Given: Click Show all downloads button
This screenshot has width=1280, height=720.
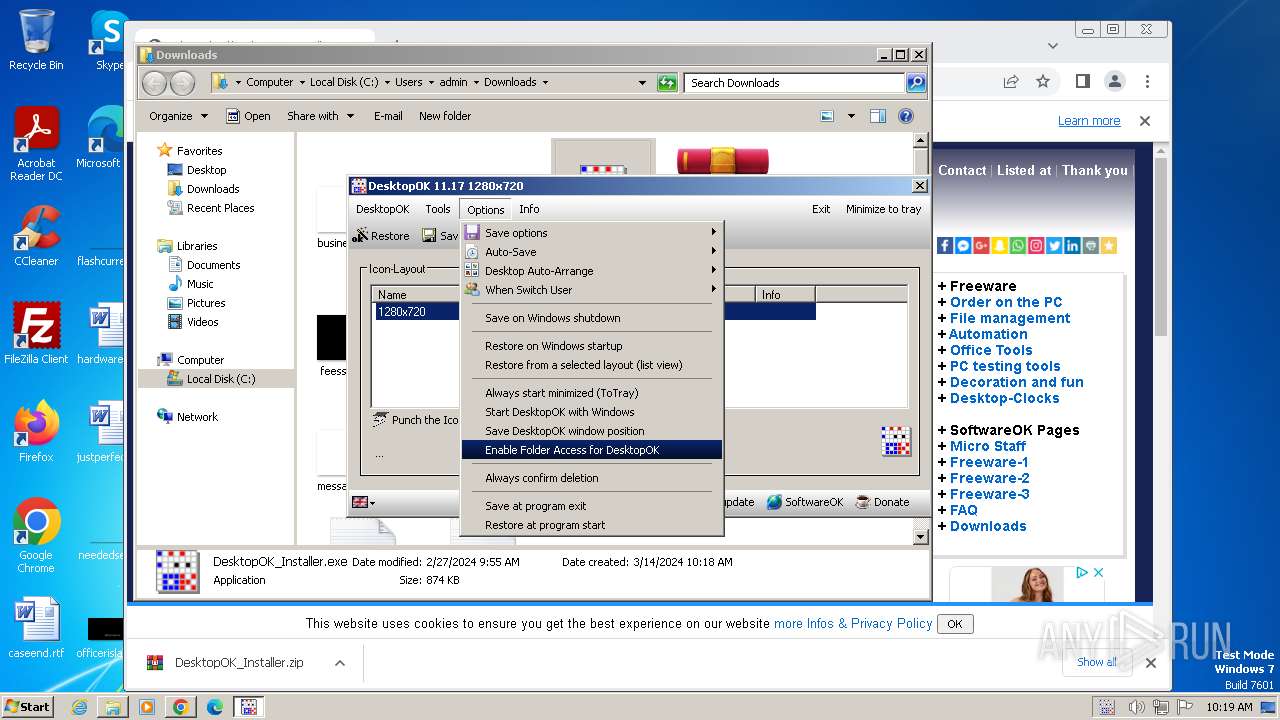Looking at the screenshot, I should tap(1096, 662).
